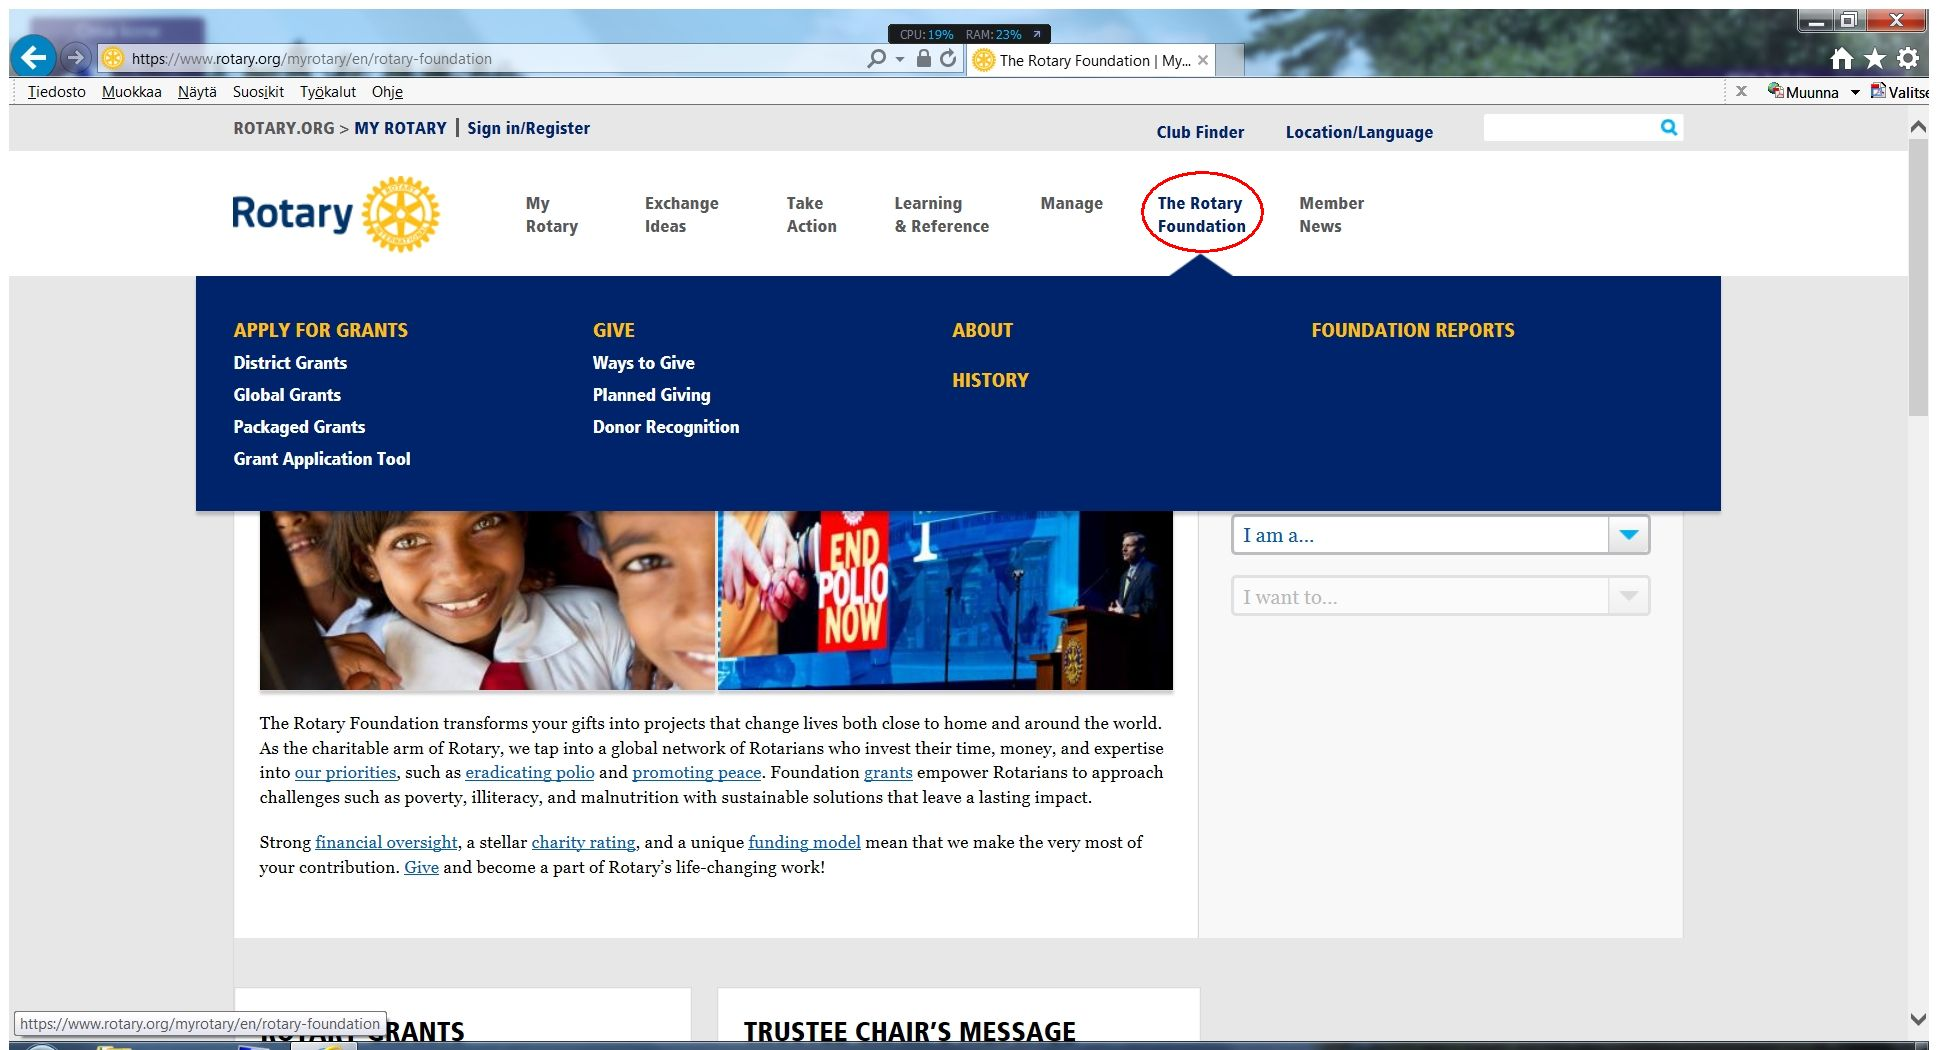Click the page refresh icon
The width and height of the screenshot is (1938, 1050).
(948, 59)
